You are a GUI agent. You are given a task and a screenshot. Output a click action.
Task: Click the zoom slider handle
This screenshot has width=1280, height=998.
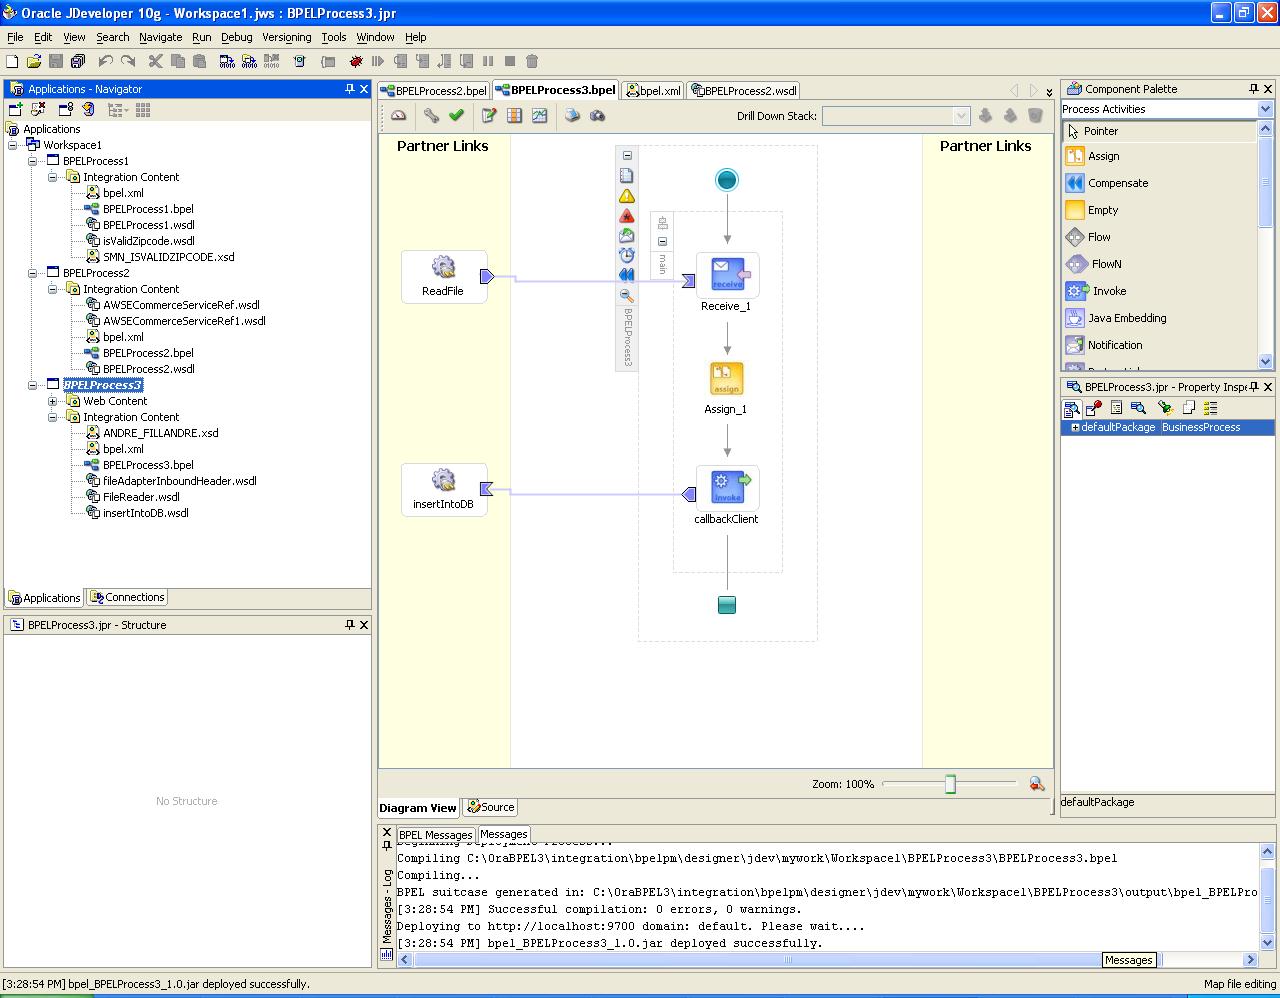pyautogui.click(x=950, y=784)
